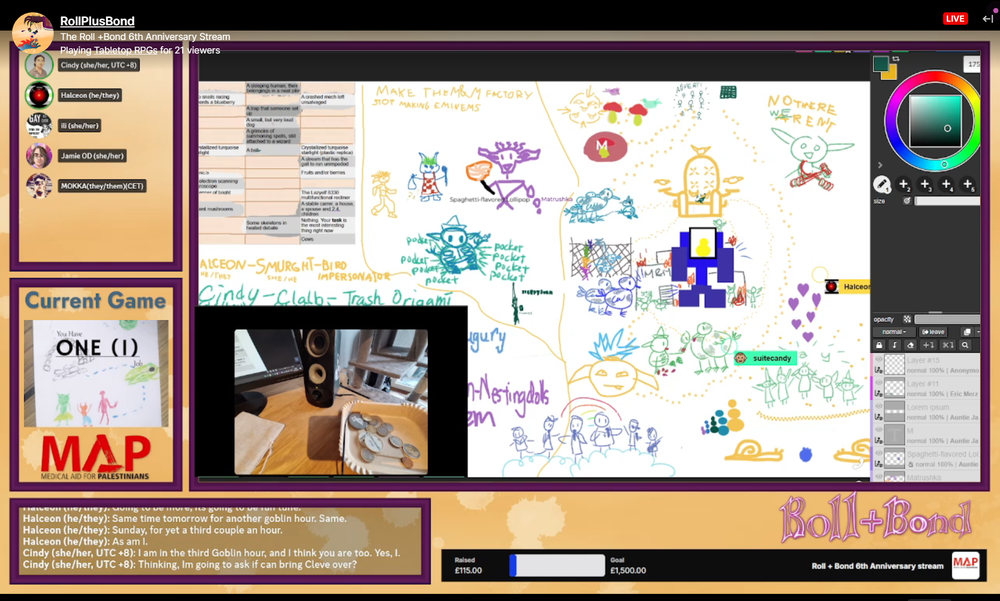Open the RollPlusBond channel link
Viewport: 1000px width, 601px height.
point(97,21)
